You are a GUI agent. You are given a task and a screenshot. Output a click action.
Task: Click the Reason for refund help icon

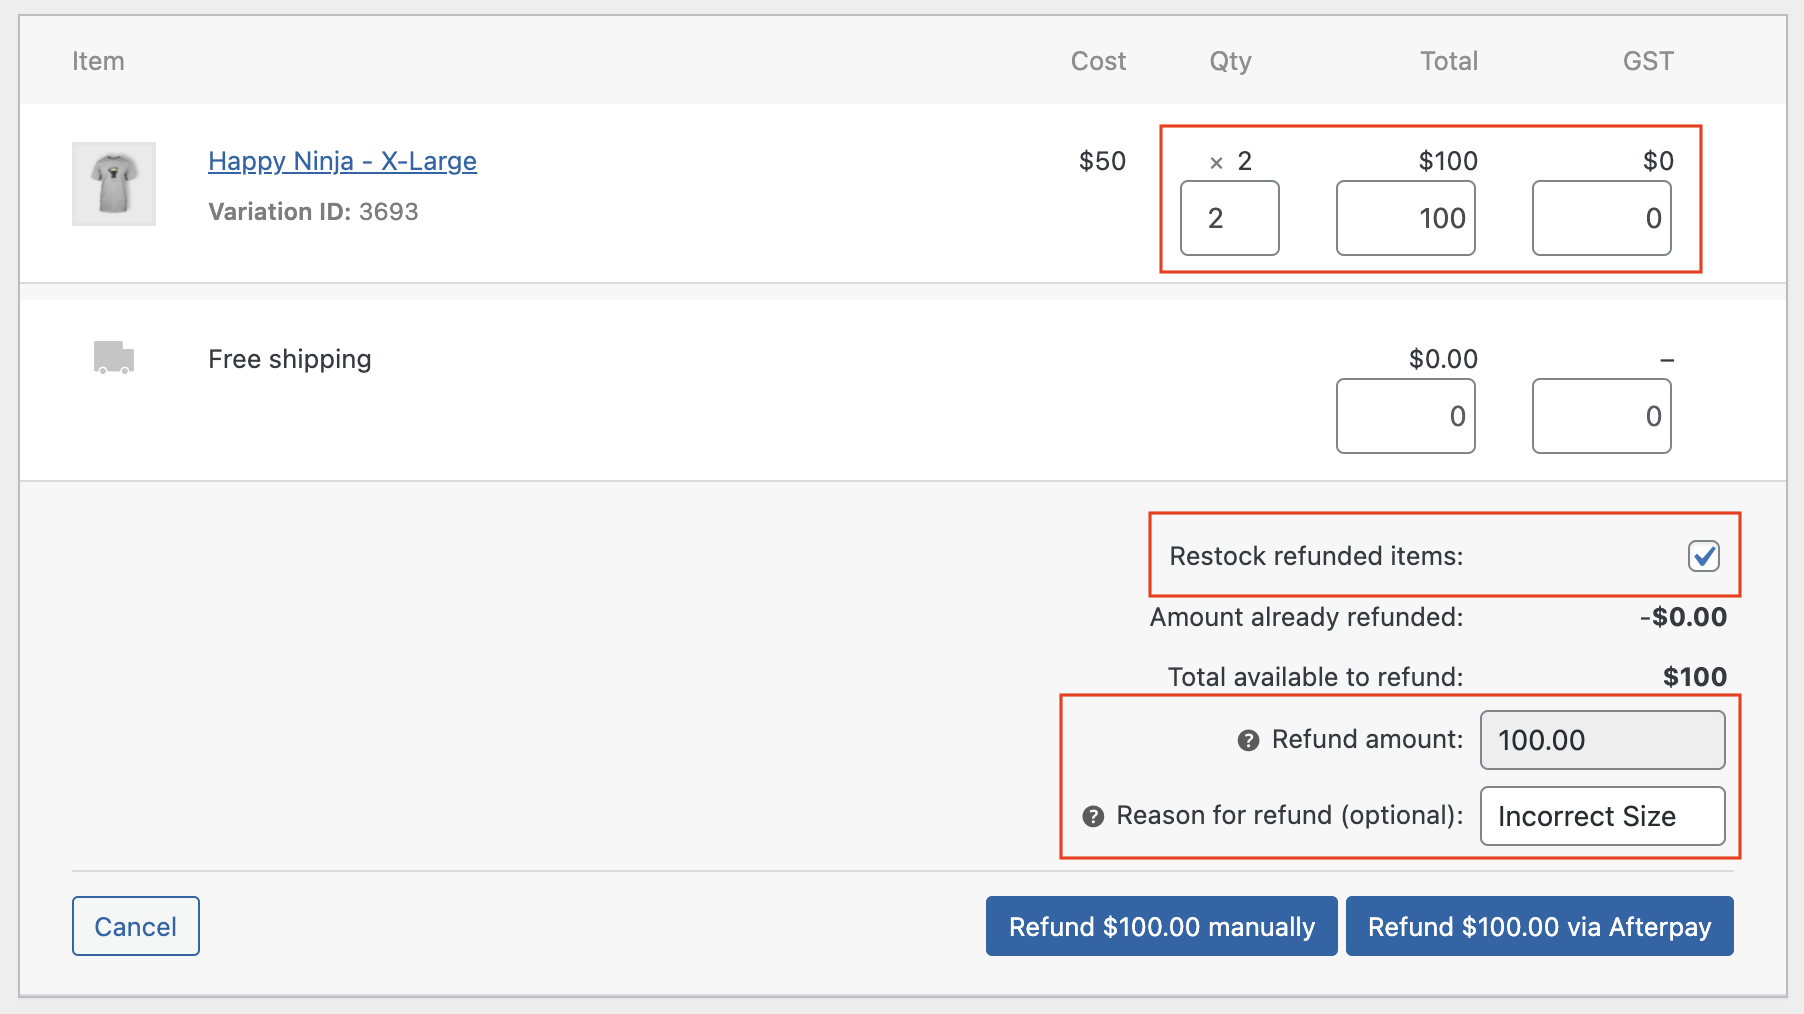tap(1093, 816)
